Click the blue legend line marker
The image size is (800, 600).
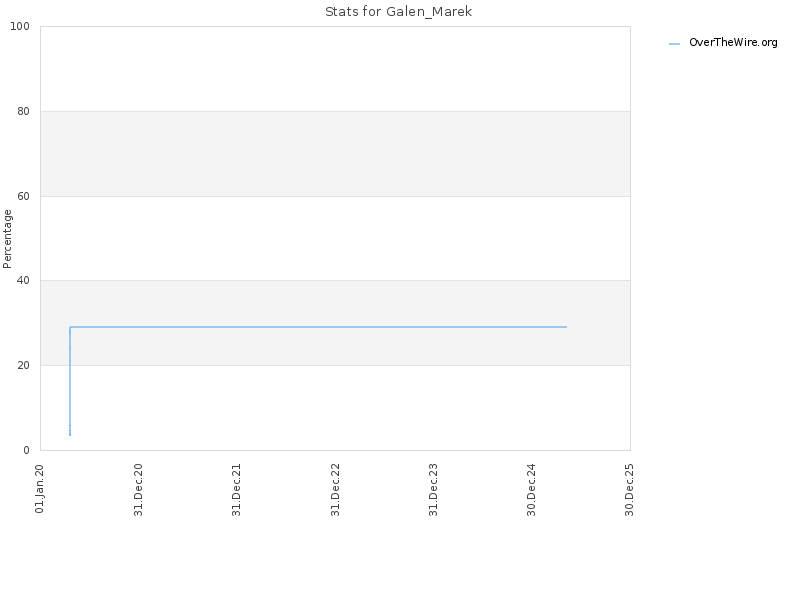tap(674, 44)
